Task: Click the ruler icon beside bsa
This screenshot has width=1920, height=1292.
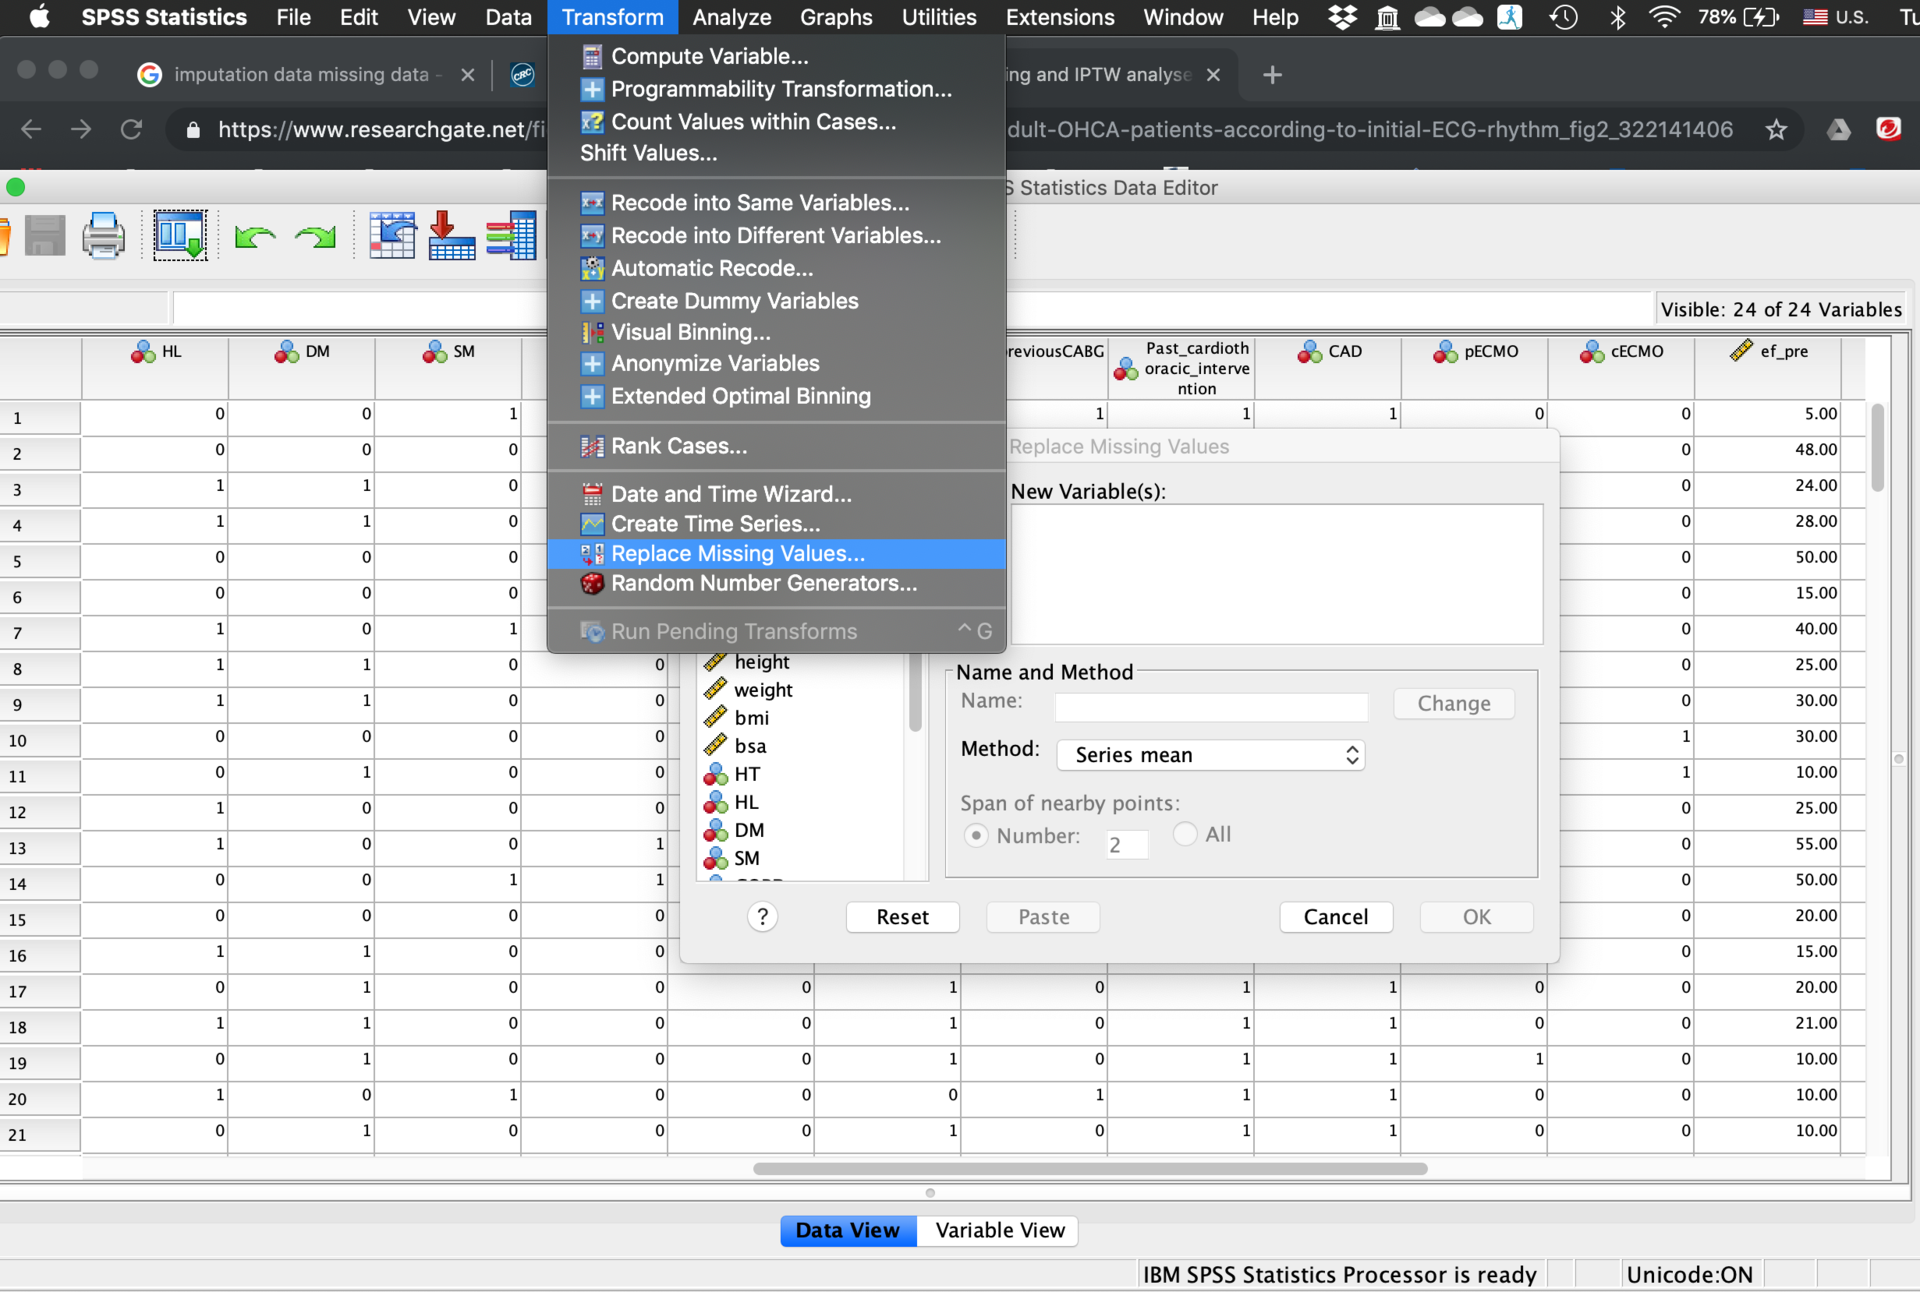Action: [715, 746]
